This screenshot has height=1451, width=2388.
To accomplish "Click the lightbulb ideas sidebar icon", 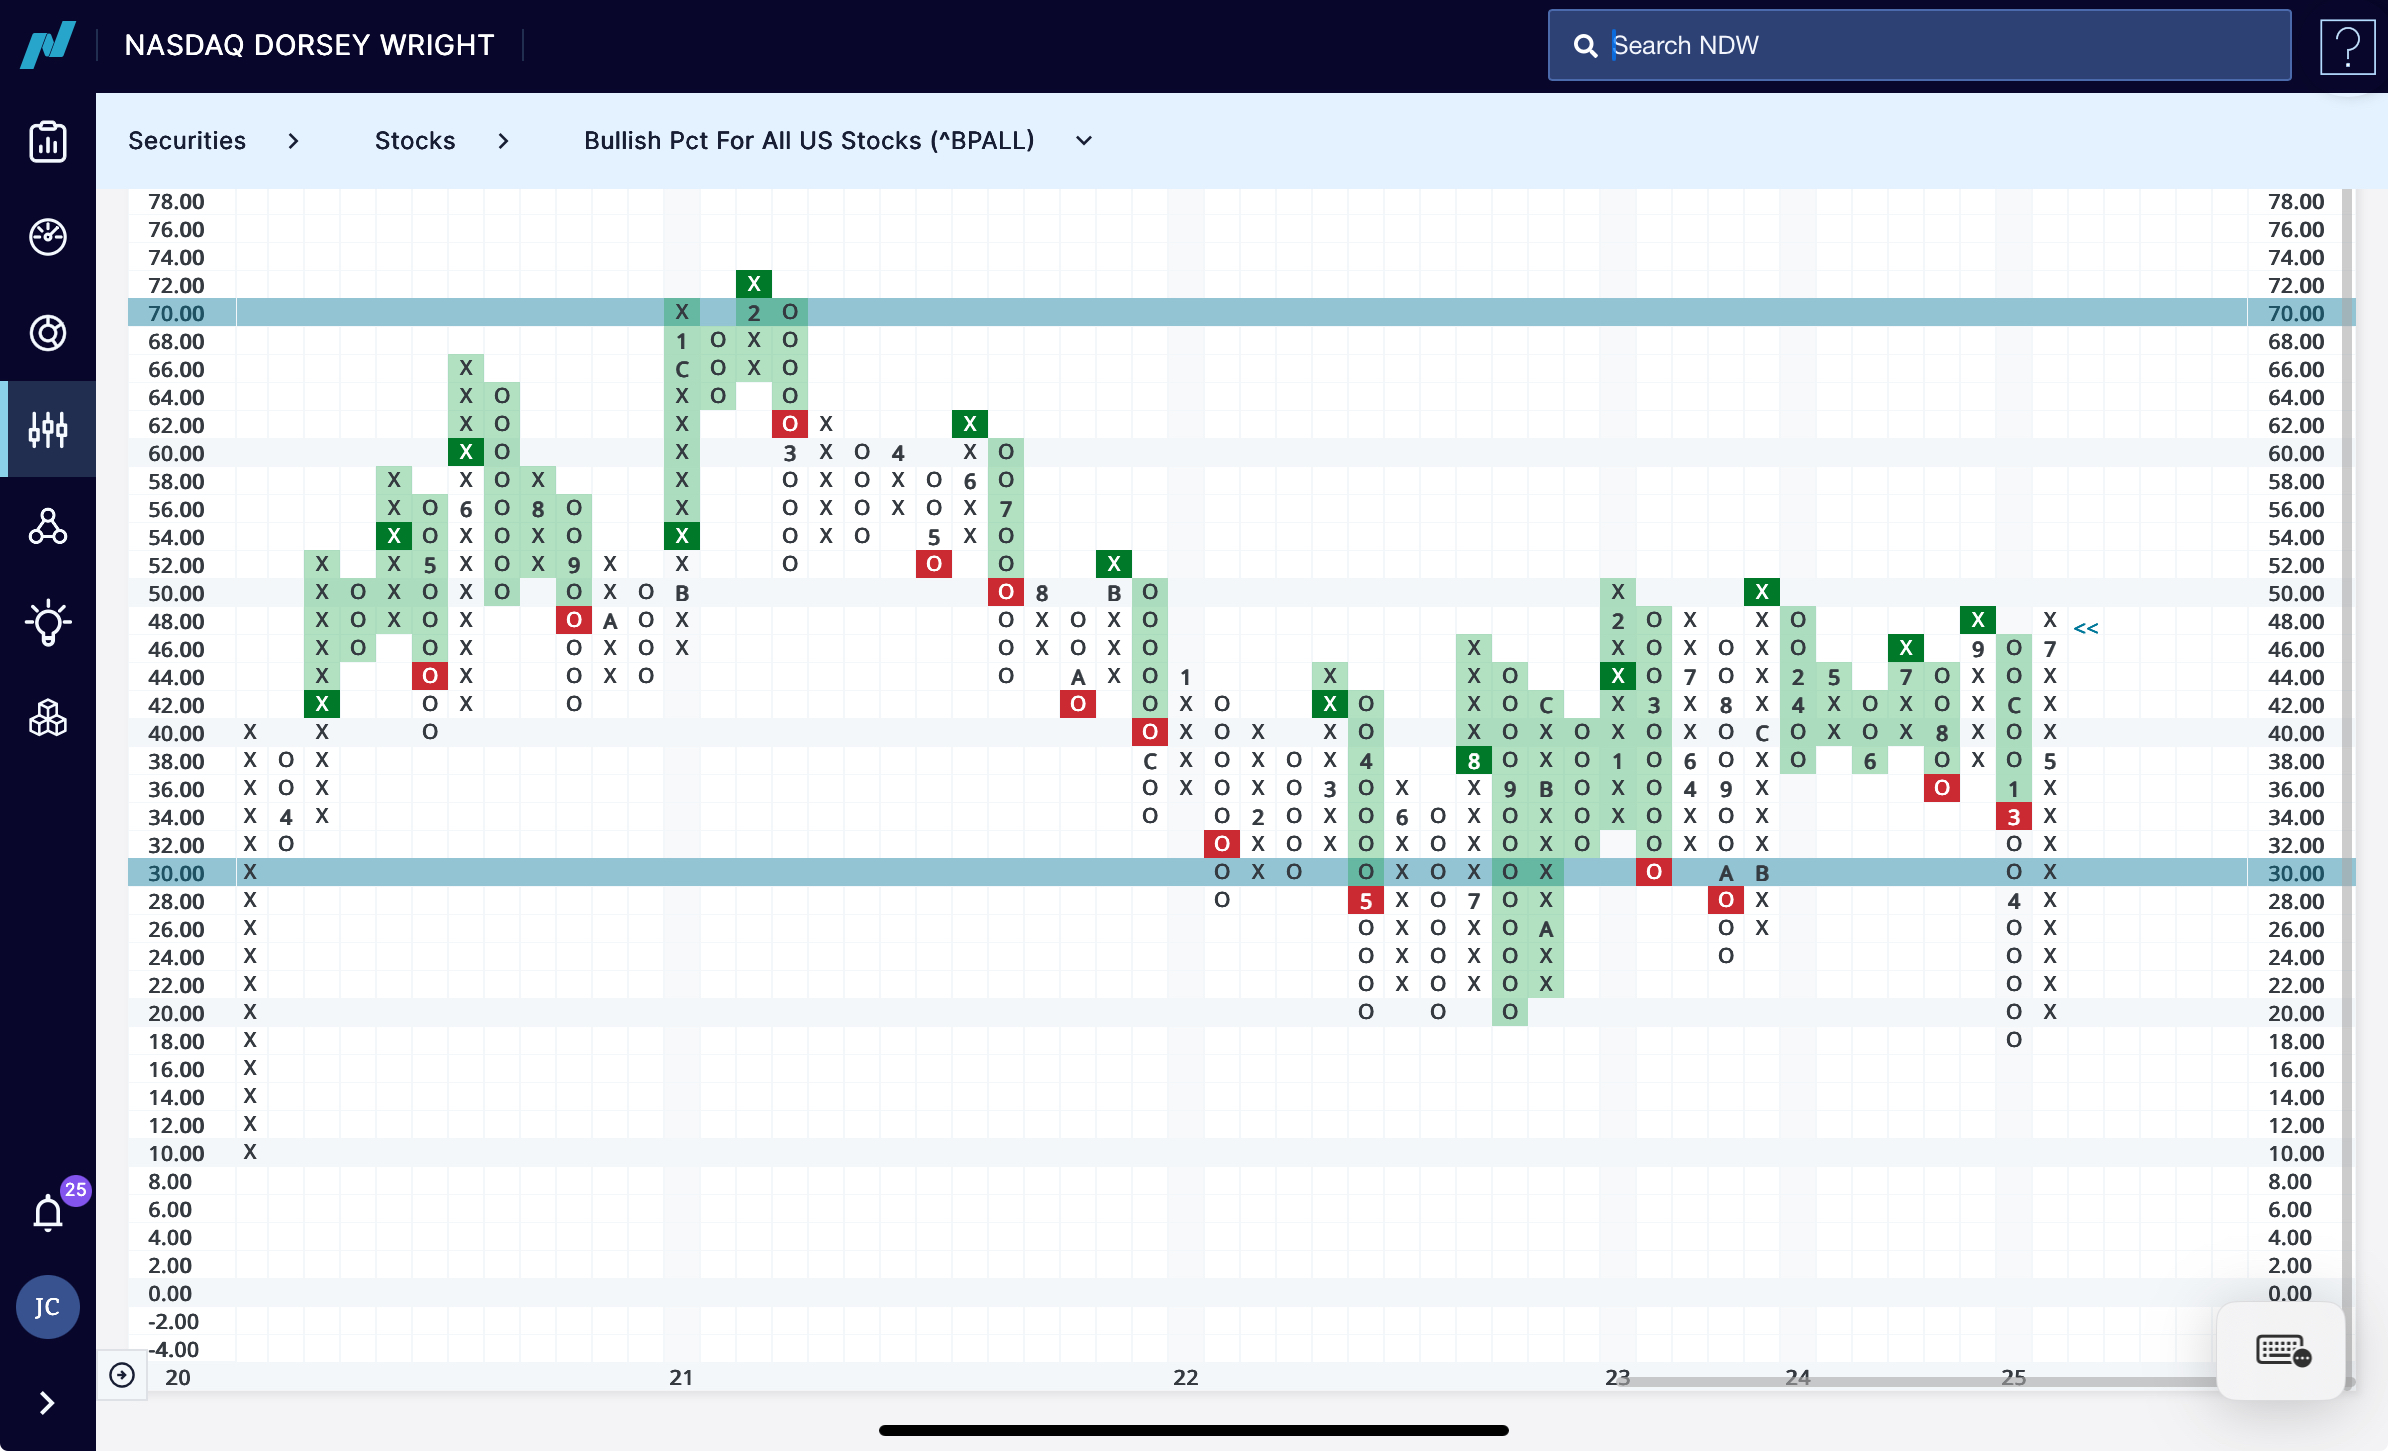I will [x=48, y=622].
